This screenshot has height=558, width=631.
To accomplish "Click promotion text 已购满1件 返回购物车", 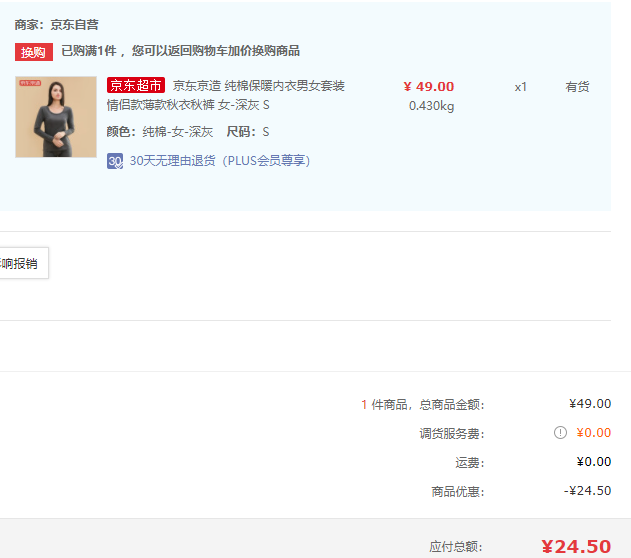I will tap(181, 51).
